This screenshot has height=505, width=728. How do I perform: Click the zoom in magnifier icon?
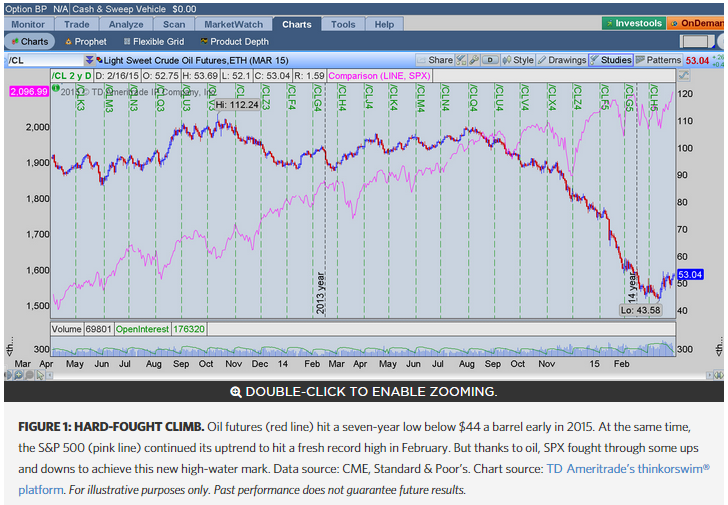[19, 375]
